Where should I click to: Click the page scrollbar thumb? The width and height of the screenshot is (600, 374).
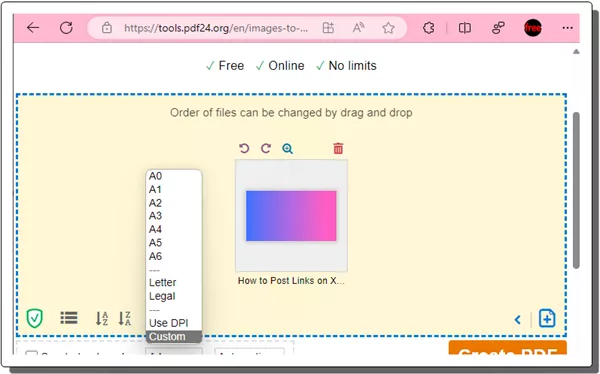point(576,190)
